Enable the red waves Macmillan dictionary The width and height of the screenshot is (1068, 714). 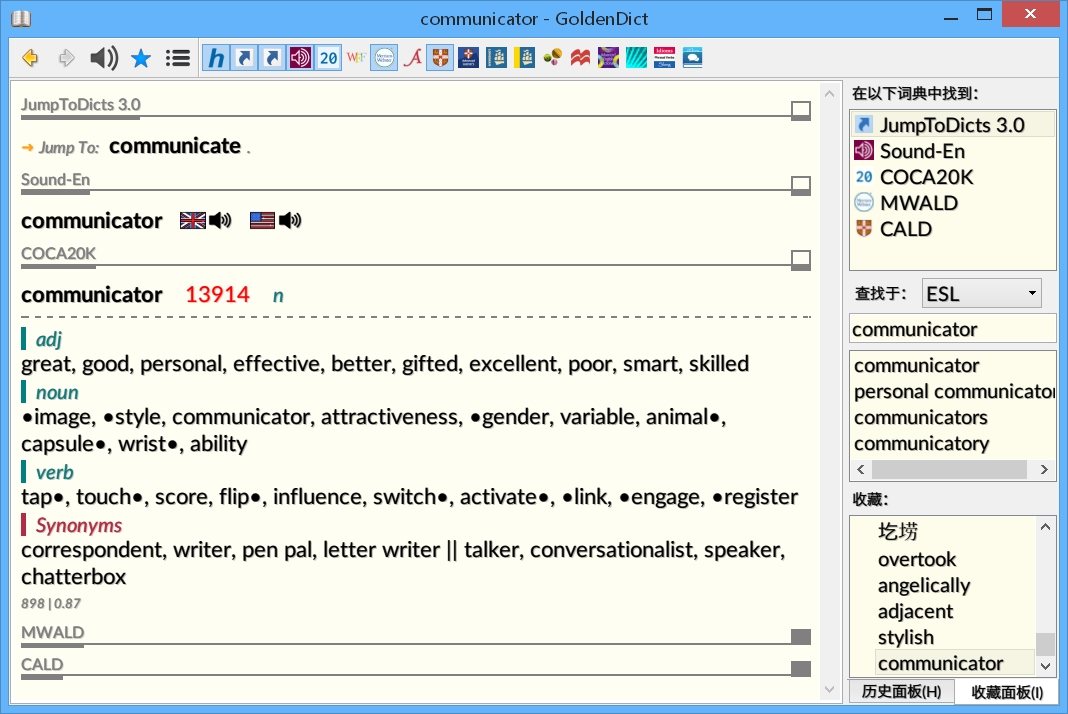[x=580, y=58]
